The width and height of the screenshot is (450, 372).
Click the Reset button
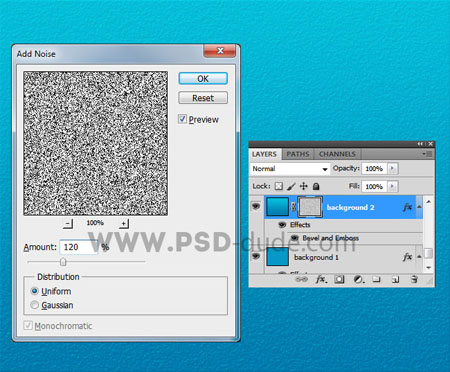pyautogui.click(x=203, y=98)
